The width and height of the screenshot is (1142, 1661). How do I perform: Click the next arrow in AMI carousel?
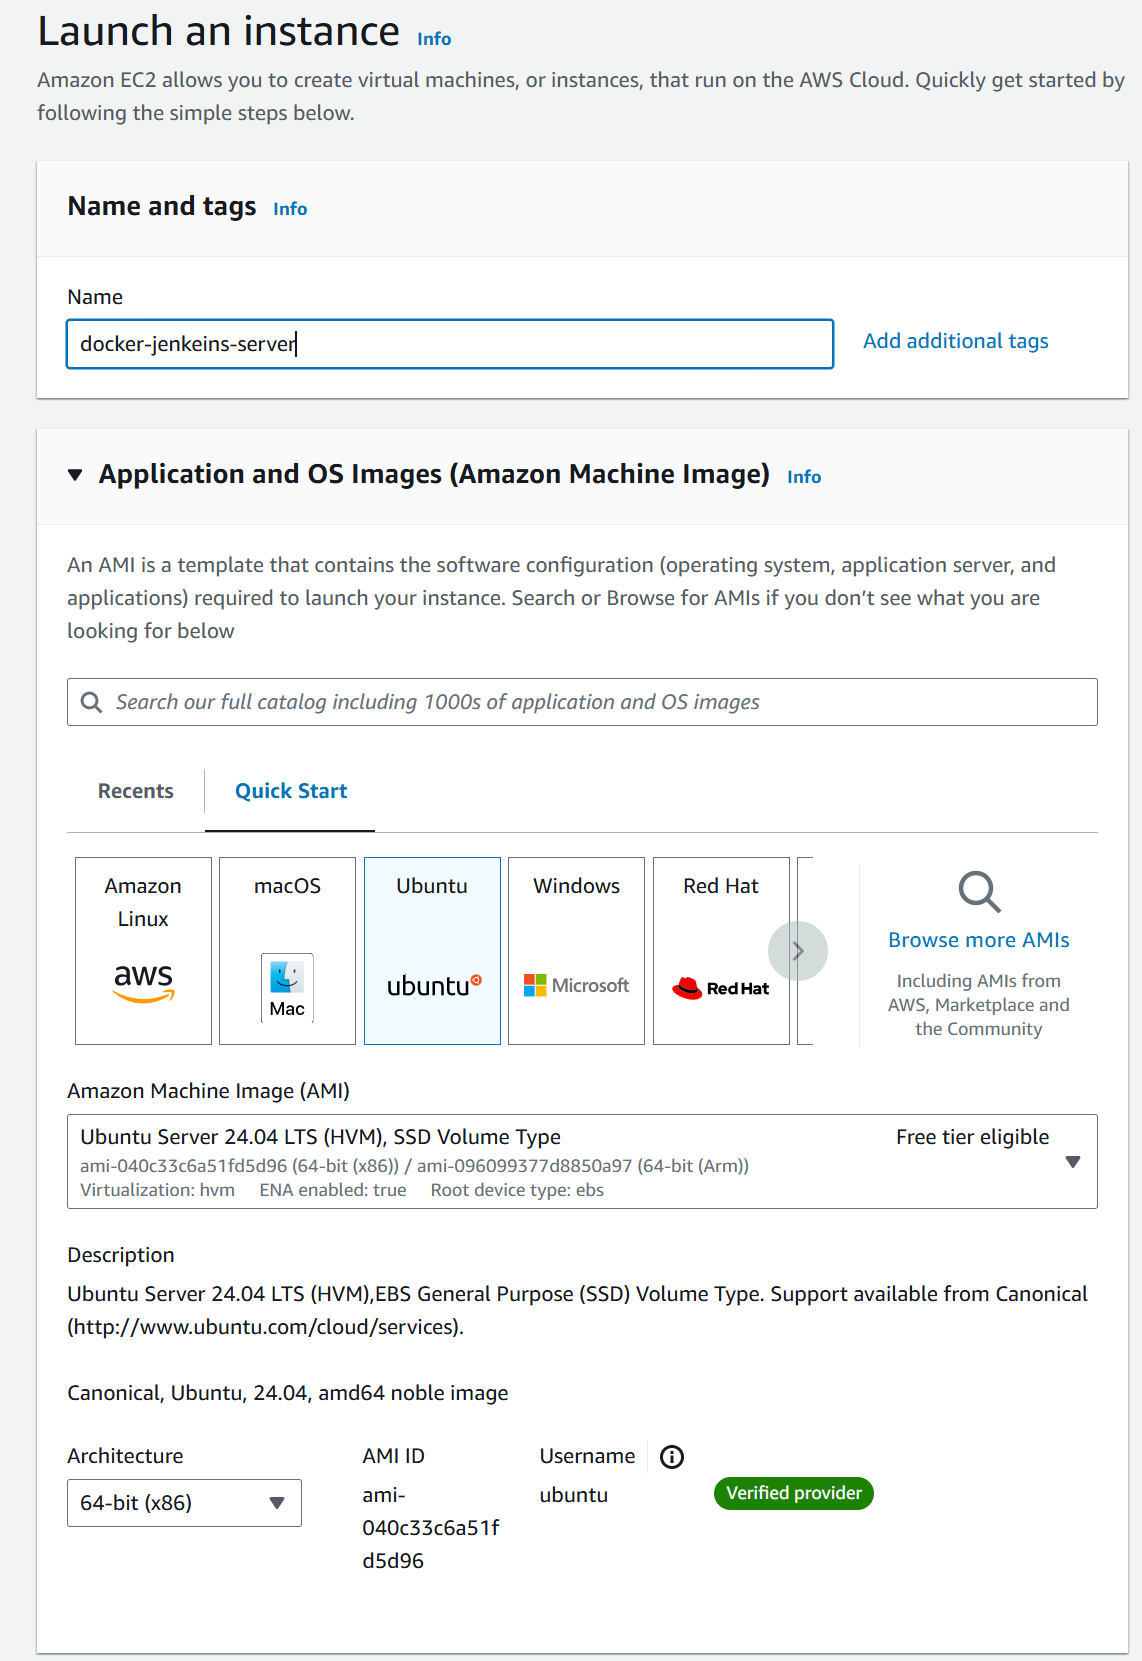click(x=798, y=951)
